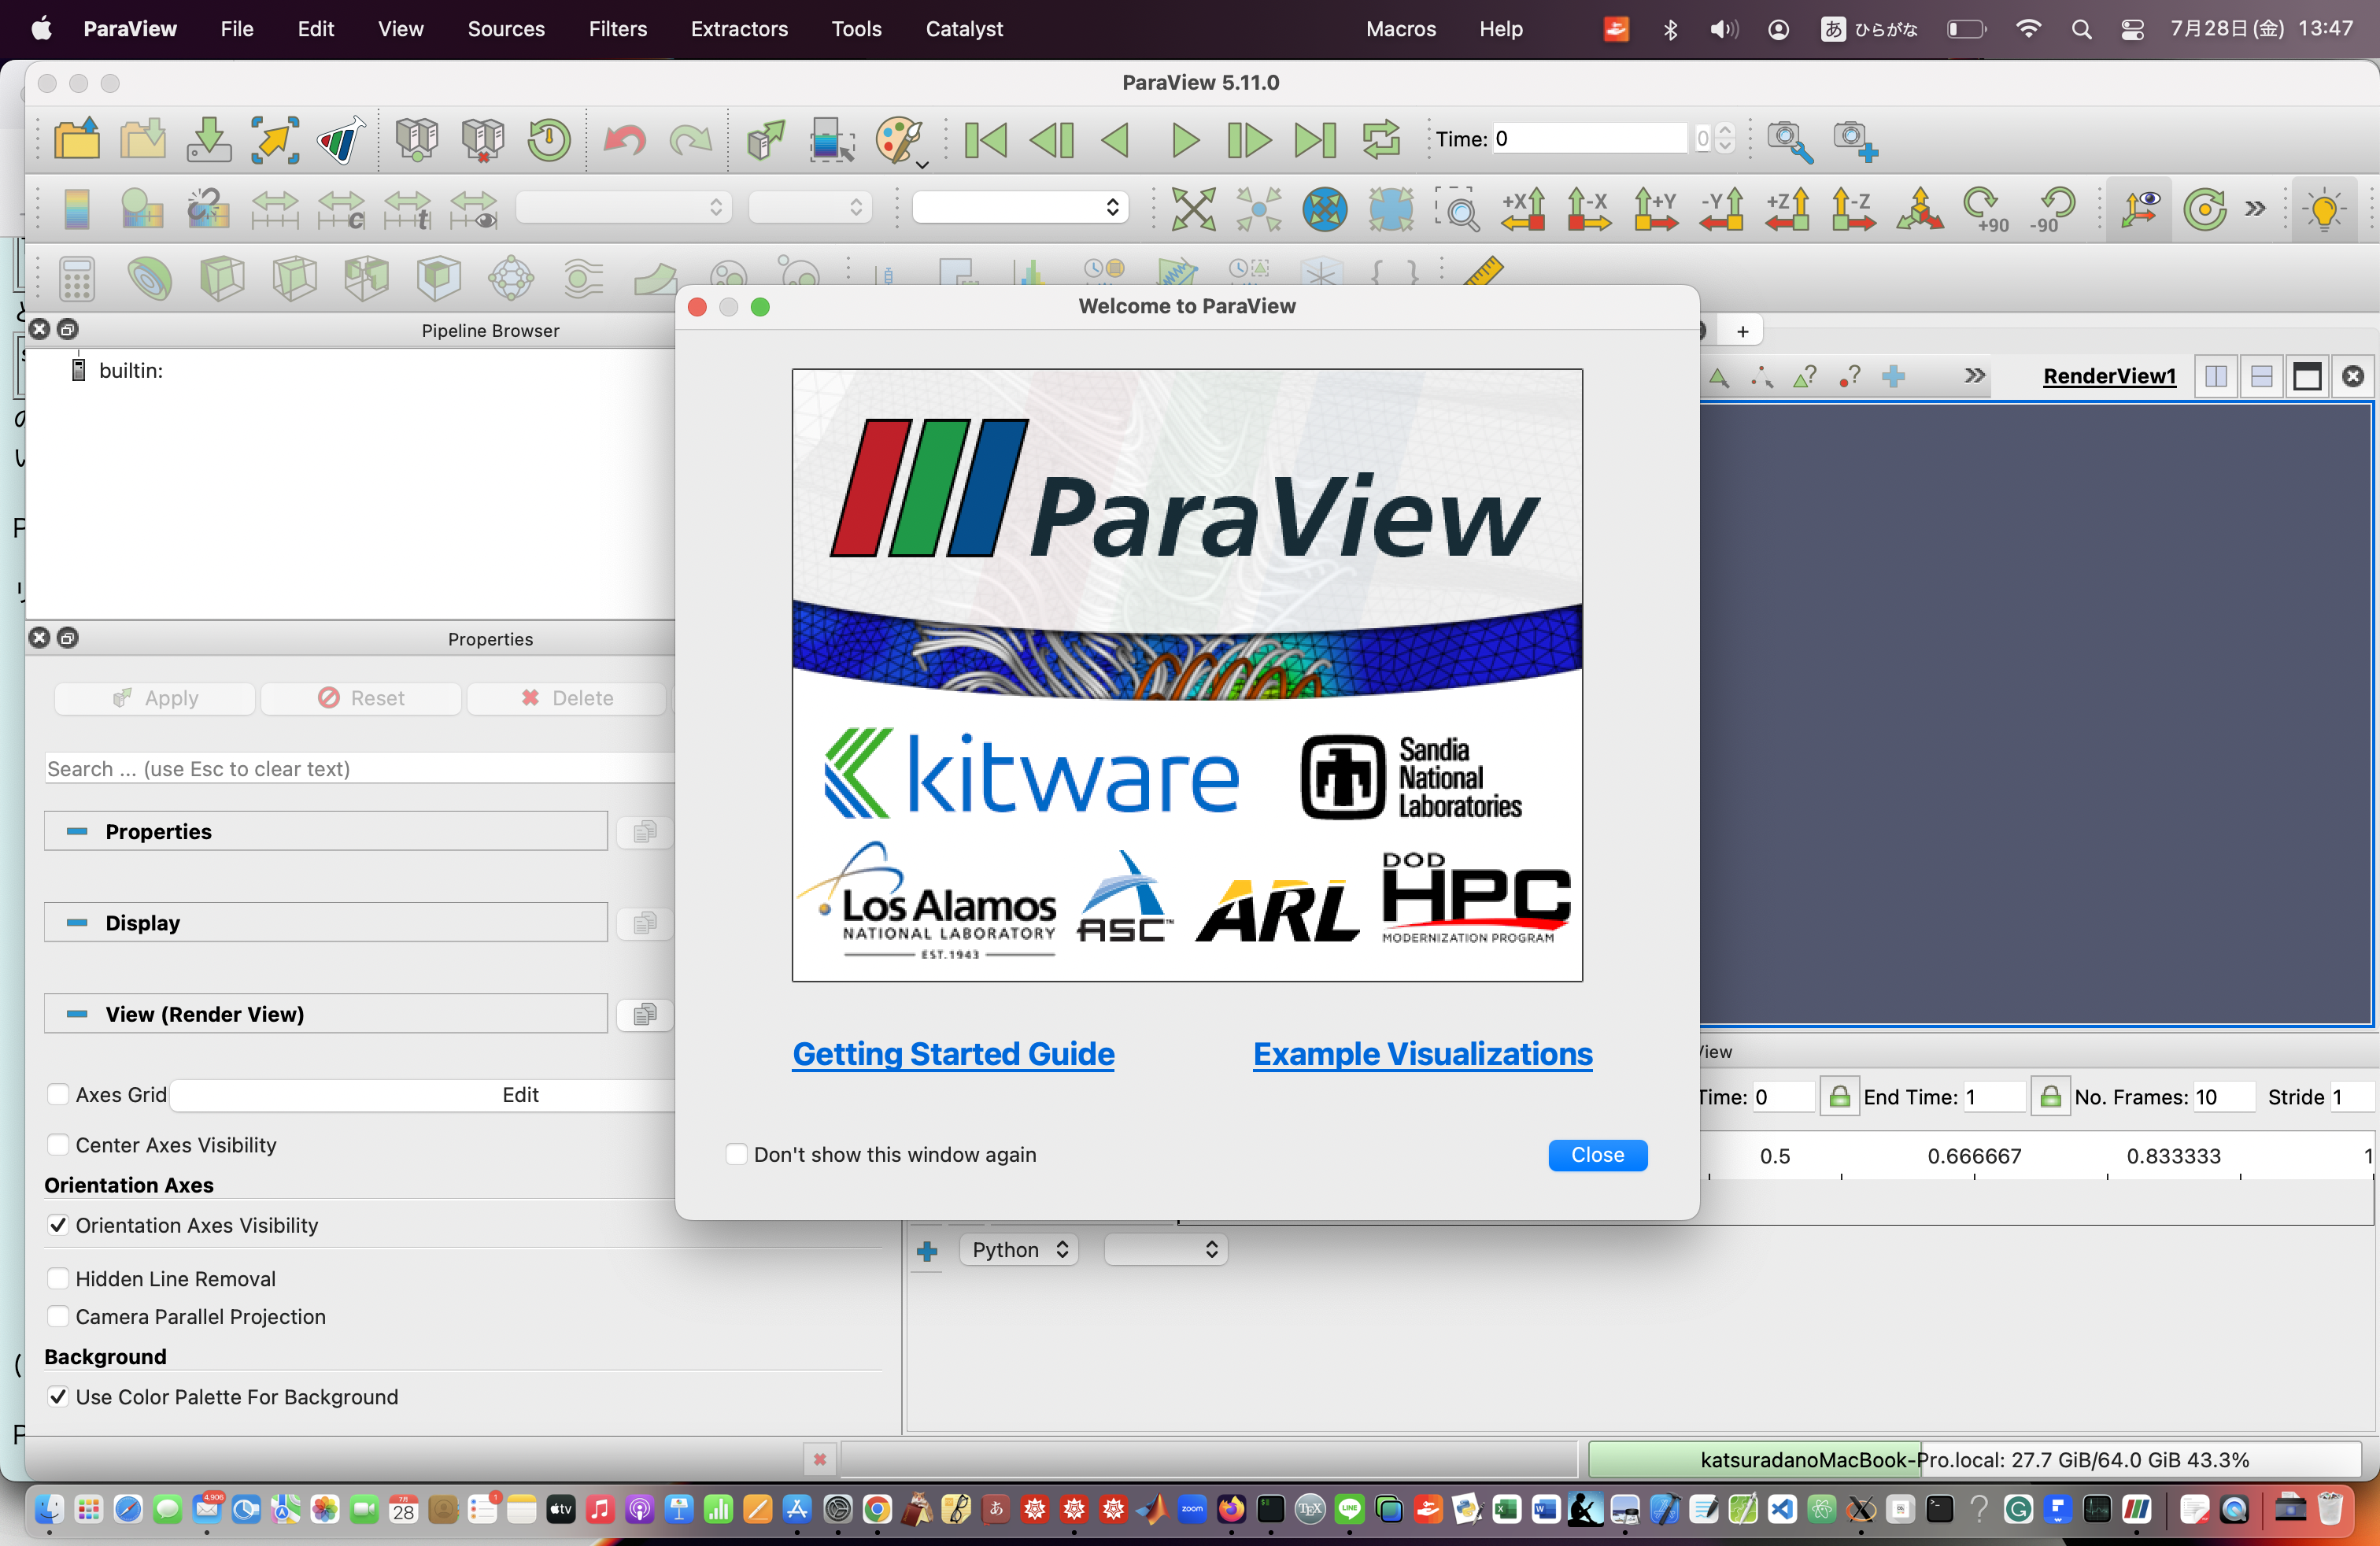Image resolution: width=2380 pixels, height=1546 pixels.
Task: Jump to last animation frame
Action: point(1314,140)
